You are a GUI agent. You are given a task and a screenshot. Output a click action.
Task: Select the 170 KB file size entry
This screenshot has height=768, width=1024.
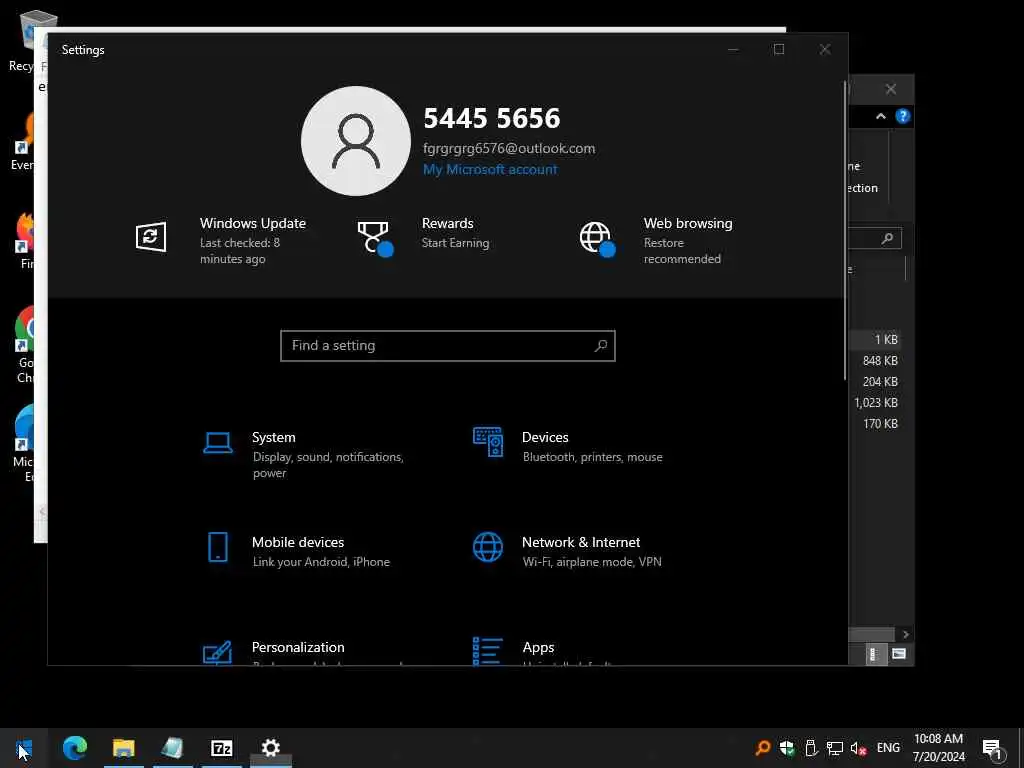[880, 423]
